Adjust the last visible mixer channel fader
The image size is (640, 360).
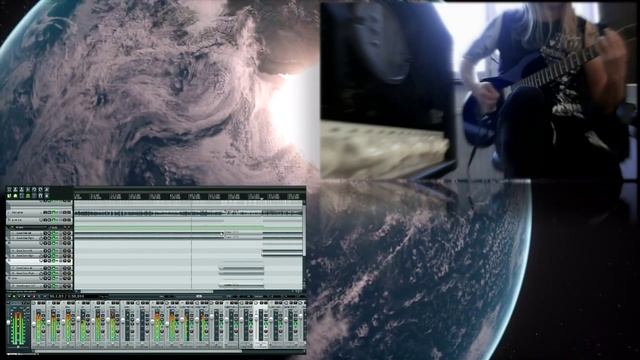[x=301, y=316]
